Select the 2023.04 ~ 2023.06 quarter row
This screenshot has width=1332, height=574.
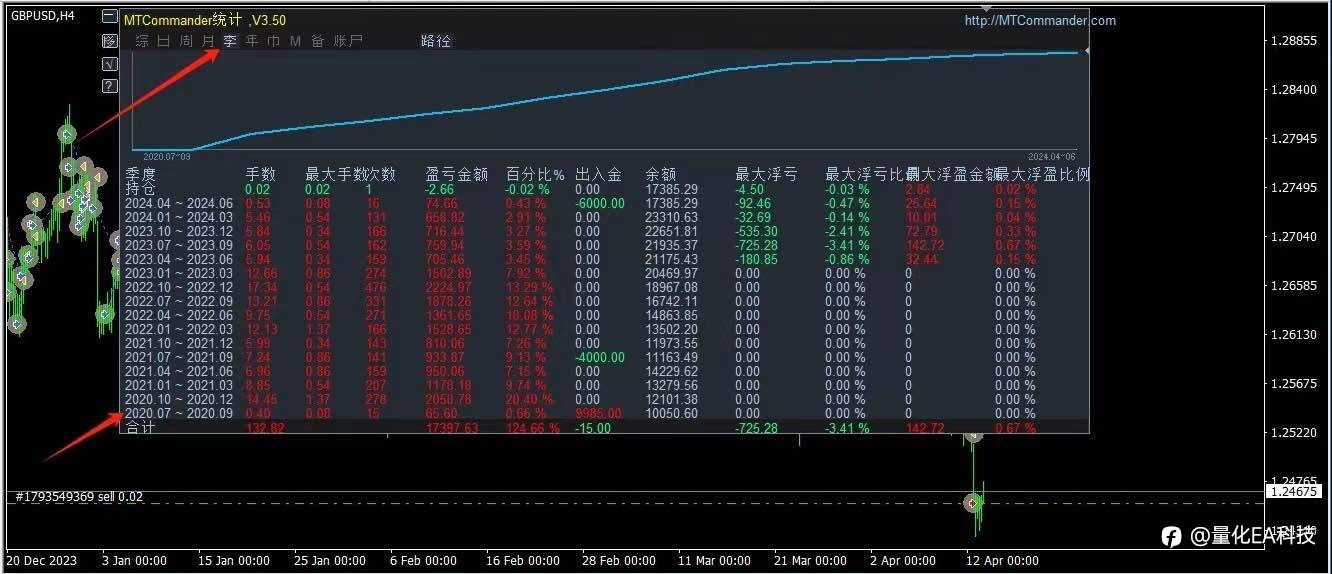(603, 259)
